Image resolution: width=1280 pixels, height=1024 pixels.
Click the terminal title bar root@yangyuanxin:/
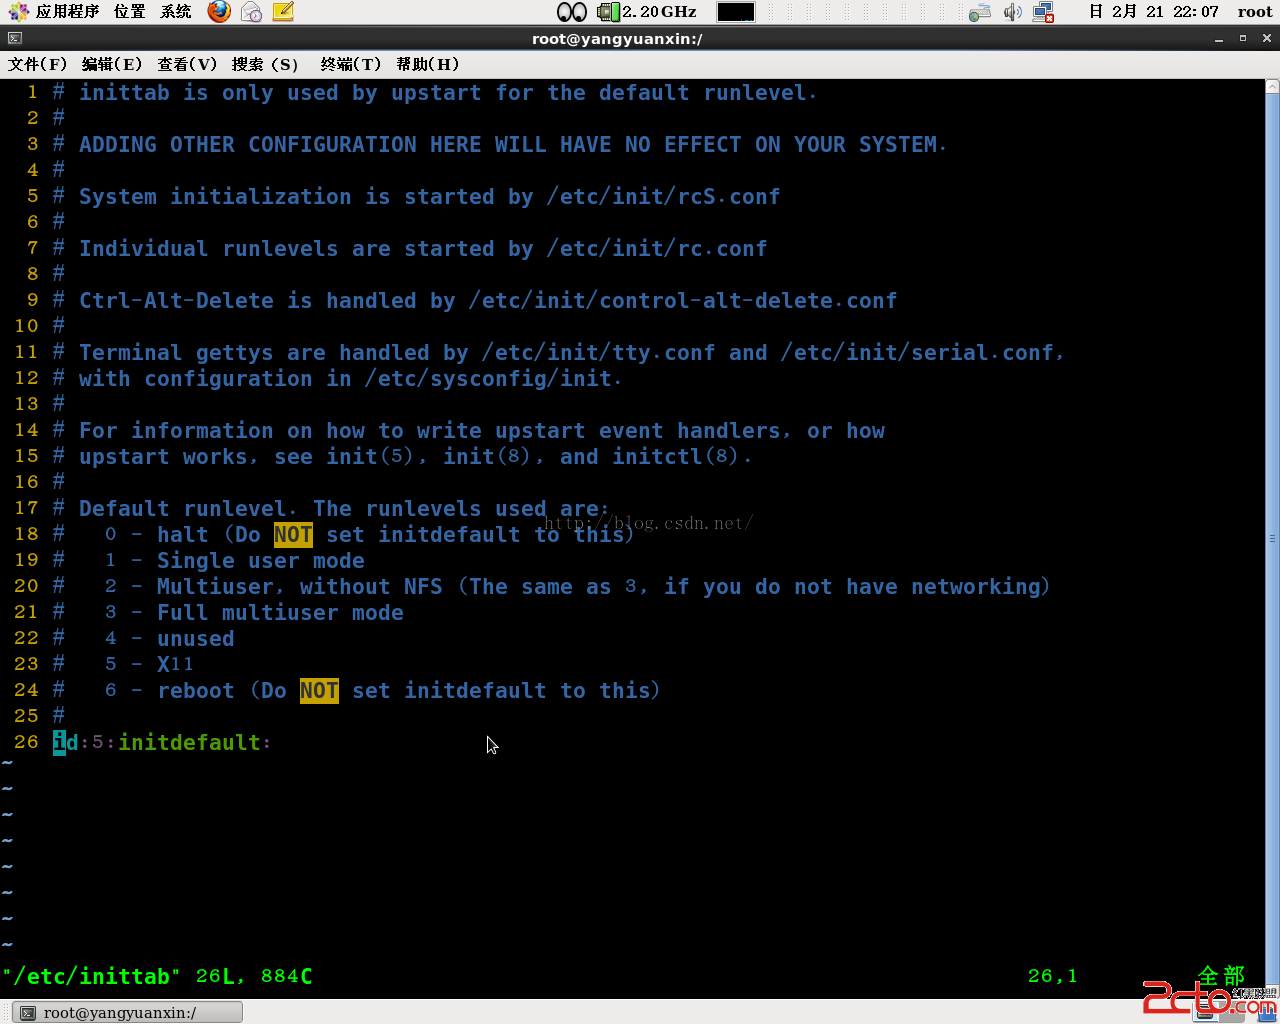pos(617,38)
